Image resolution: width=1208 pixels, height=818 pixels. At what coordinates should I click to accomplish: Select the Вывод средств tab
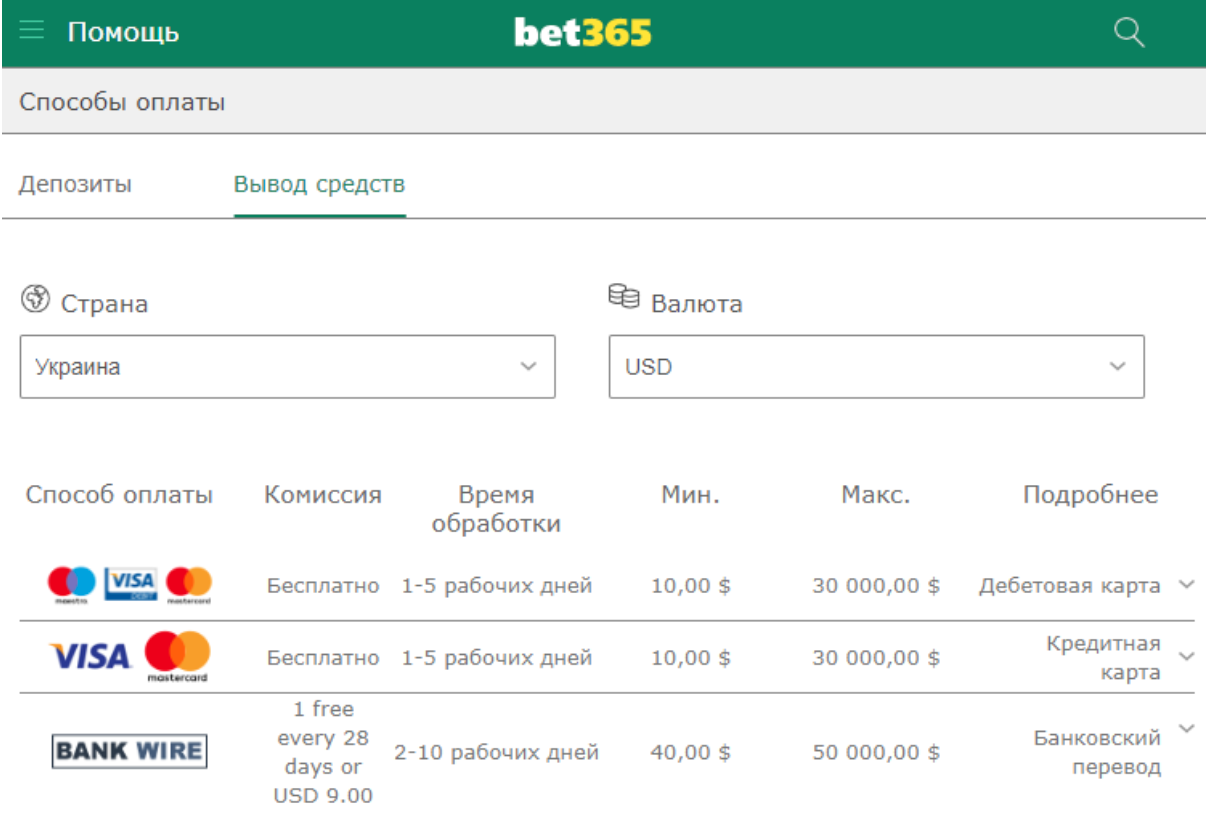[320, 185]
